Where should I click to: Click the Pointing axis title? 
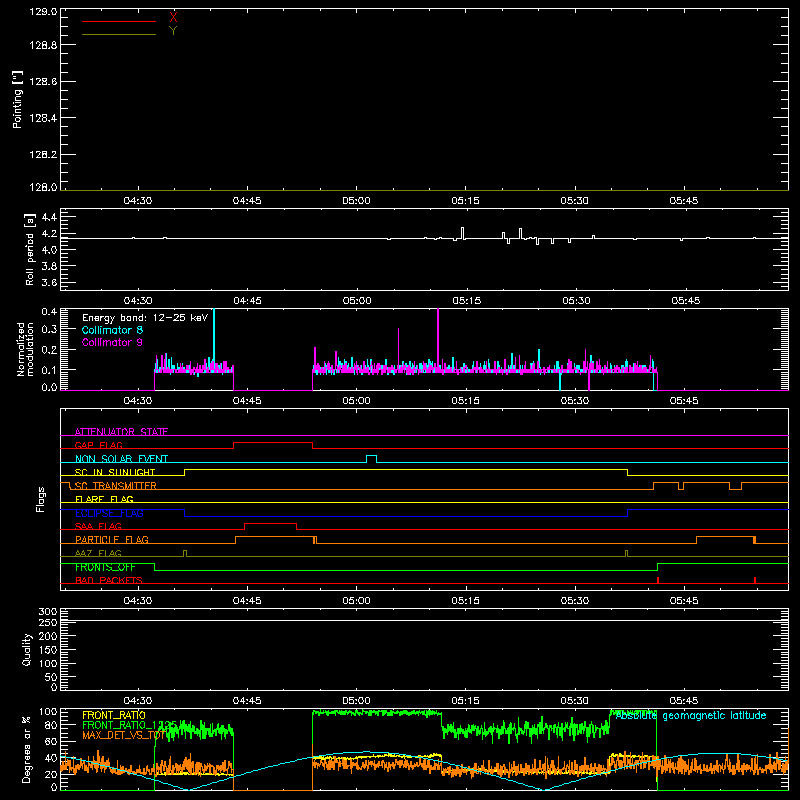pos(17,99)
